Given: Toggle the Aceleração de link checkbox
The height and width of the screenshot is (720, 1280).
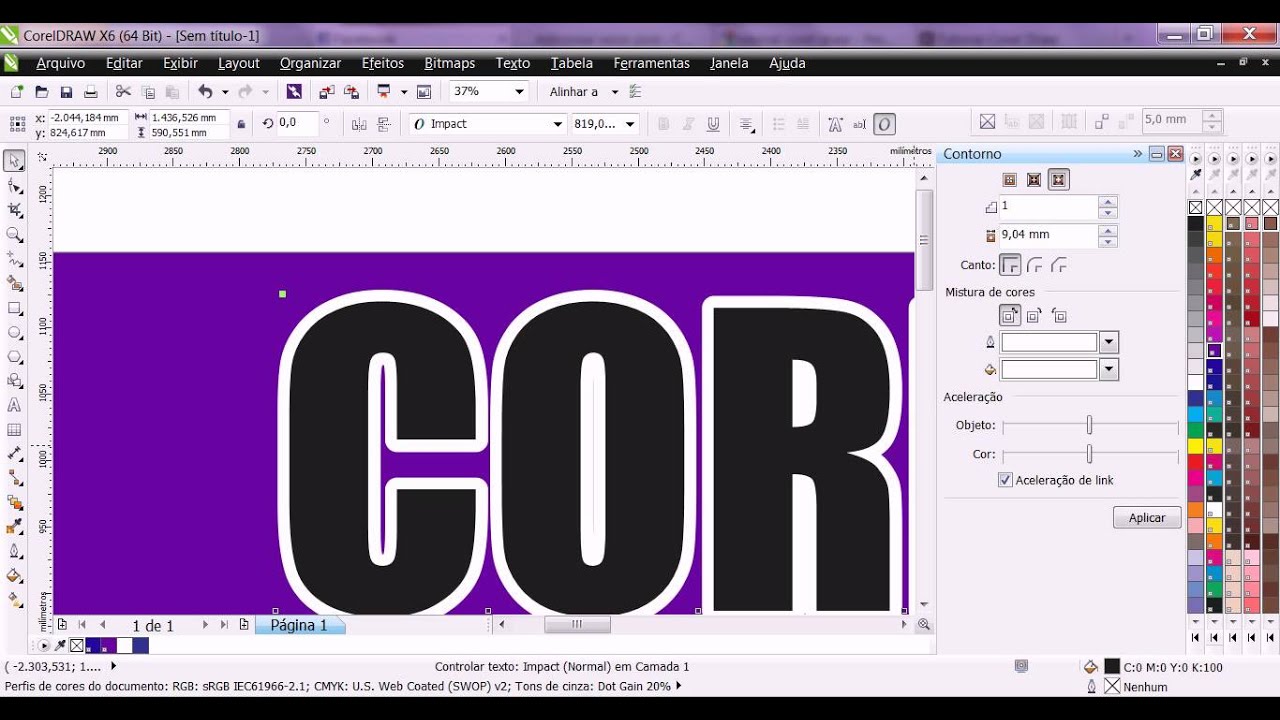Looking at the screenshot, I should [x=1005, y=480].
